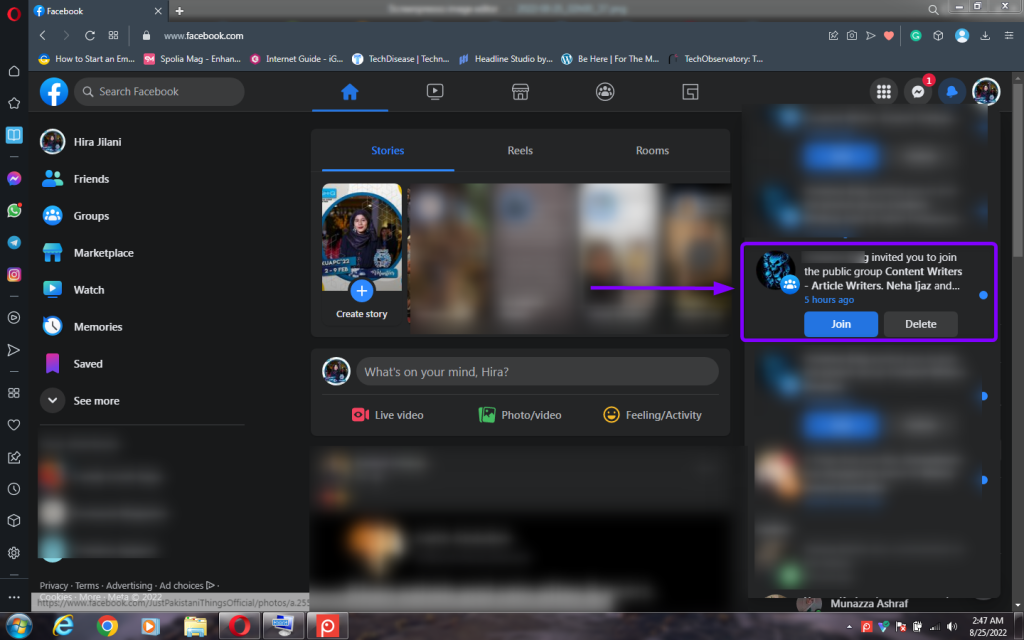Open Instagram in Opera sidebar
1024x640 pixels.
click(x=14, y=274)
